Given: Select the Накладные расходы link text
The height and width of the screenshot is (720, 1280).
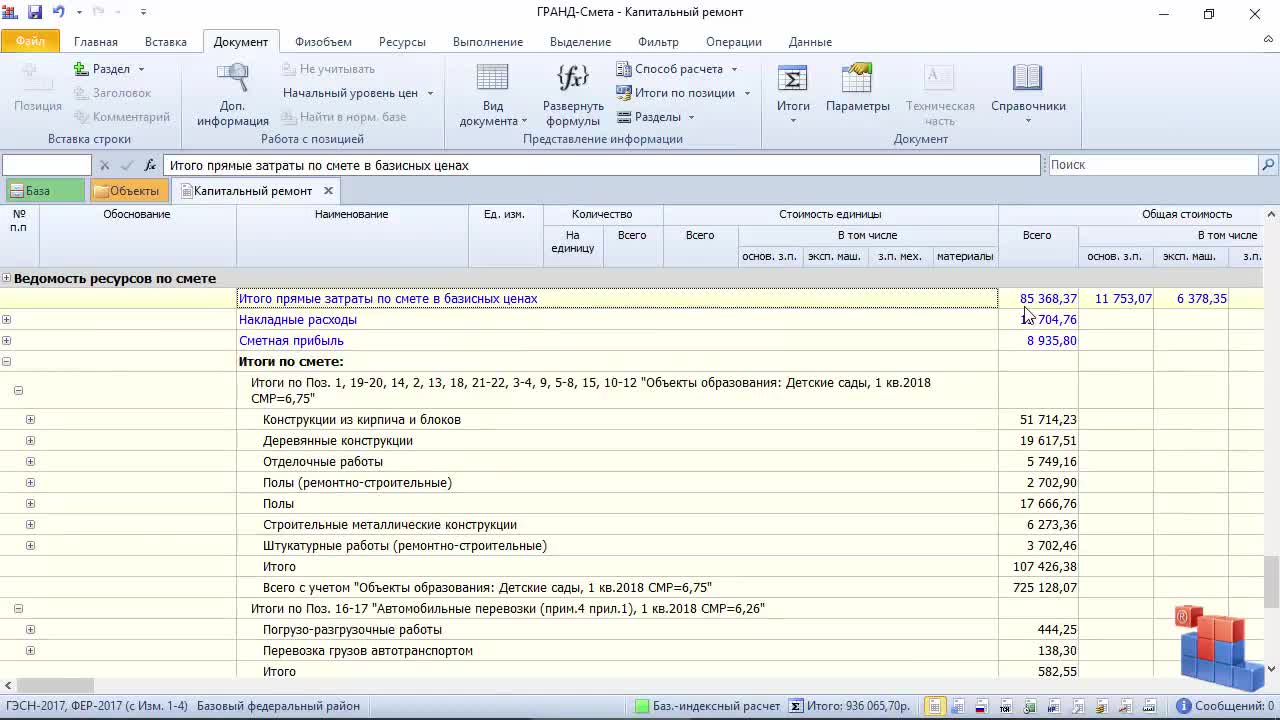Looking at the screenshot, I should tap(298, 320).
